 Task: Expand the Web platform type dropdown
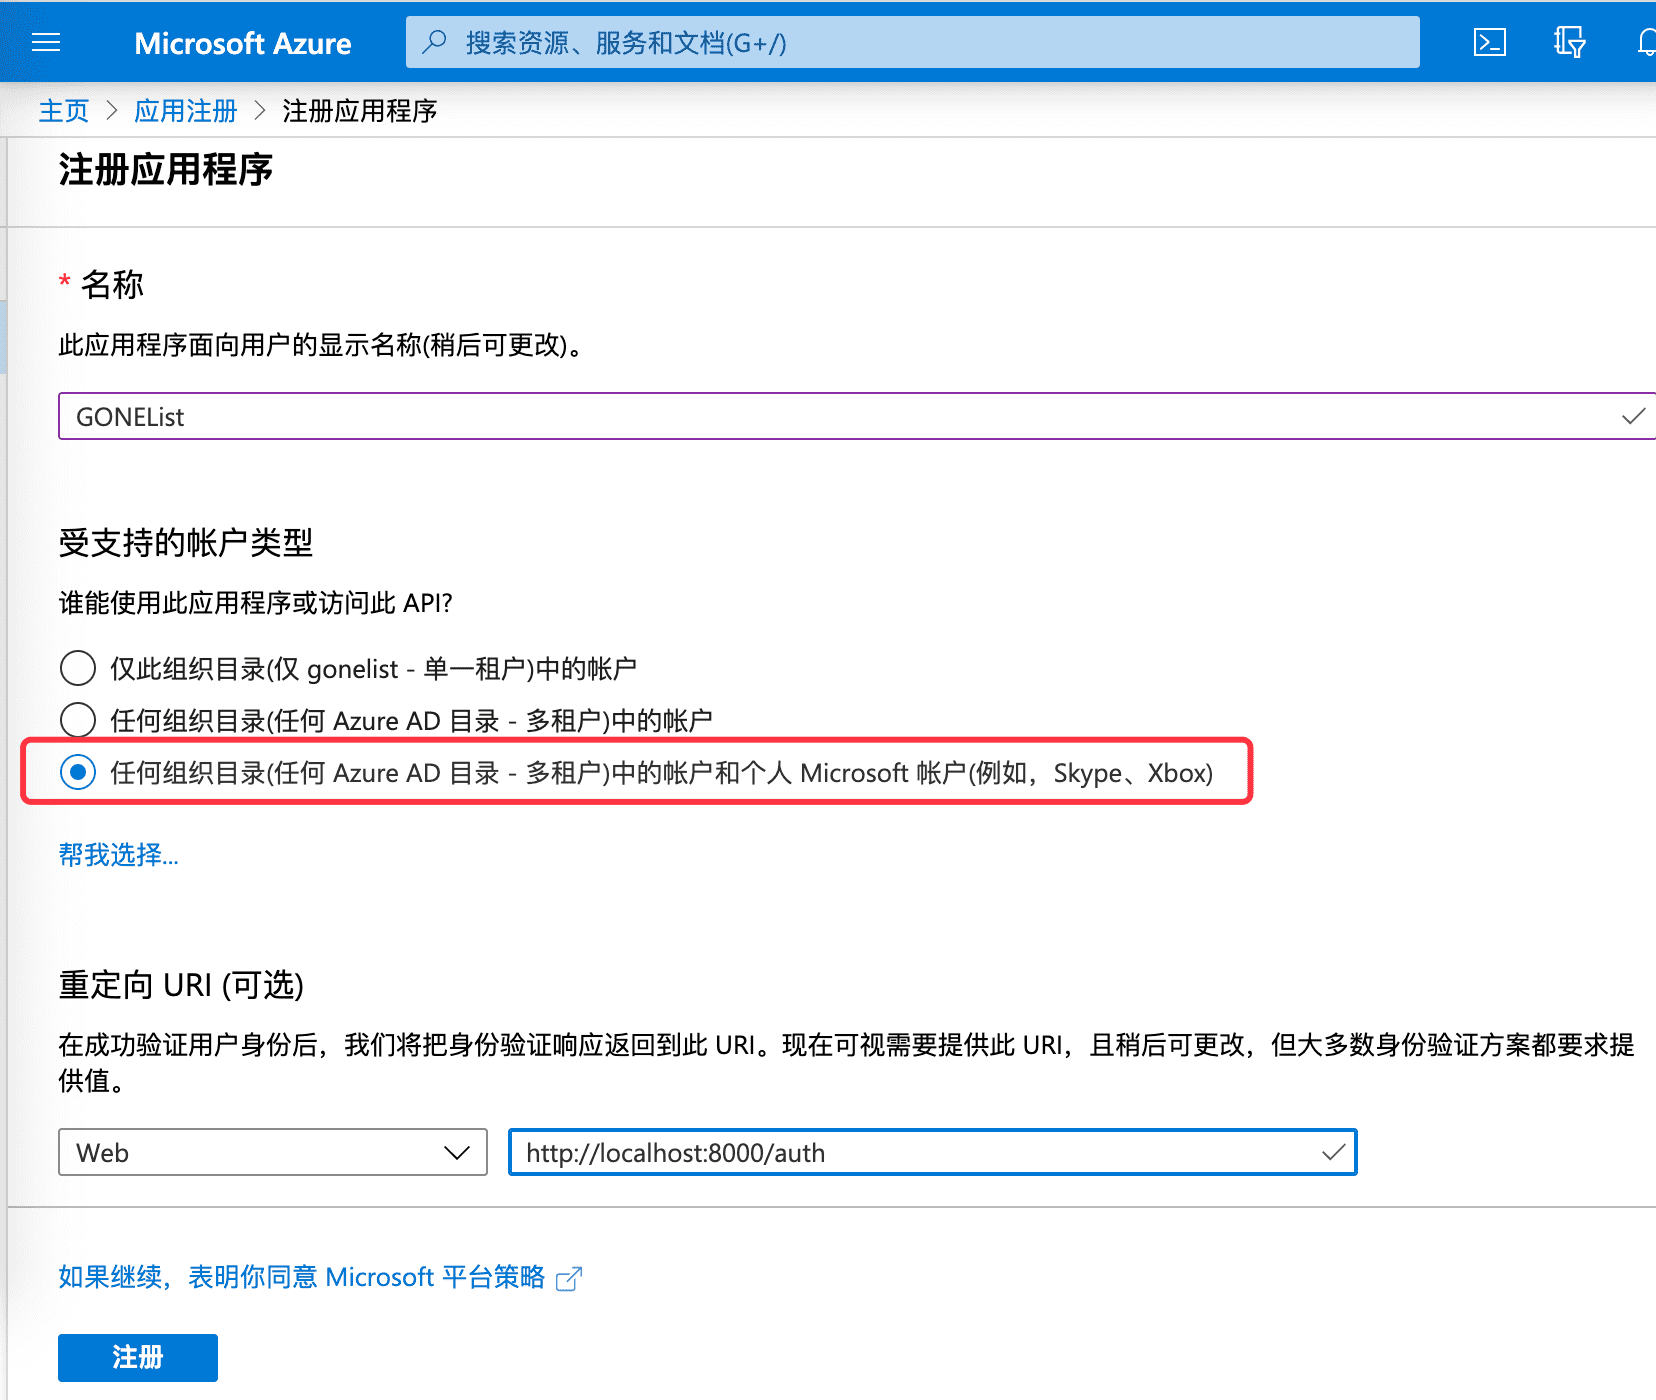(x=272, y=1153)
